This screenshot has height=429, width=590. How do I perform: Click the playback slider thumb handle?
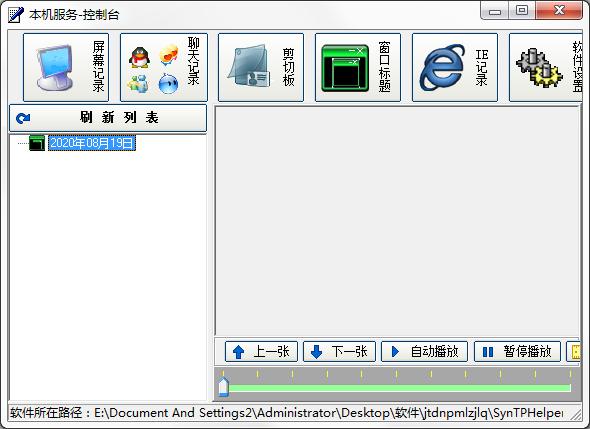223,387
